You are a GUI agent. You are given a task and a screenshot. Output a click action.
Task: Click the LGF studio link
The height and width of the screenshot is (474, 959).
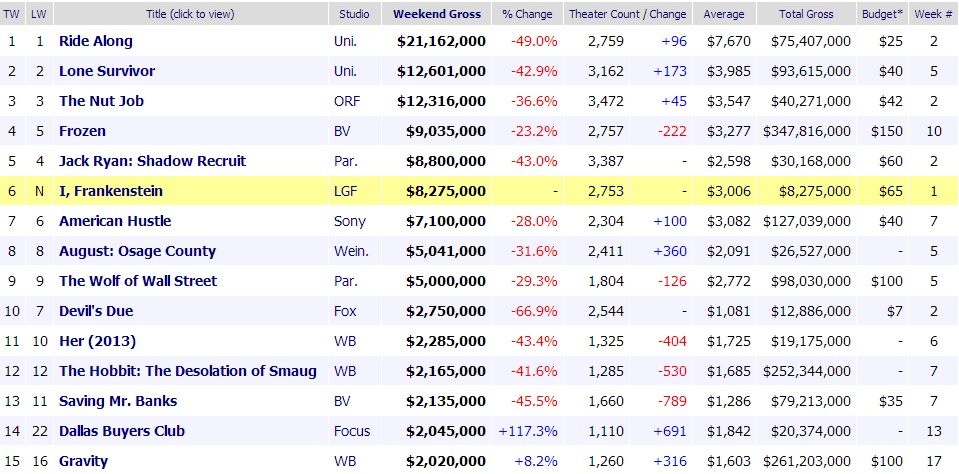pyautogui.click(x=345, y=191)
